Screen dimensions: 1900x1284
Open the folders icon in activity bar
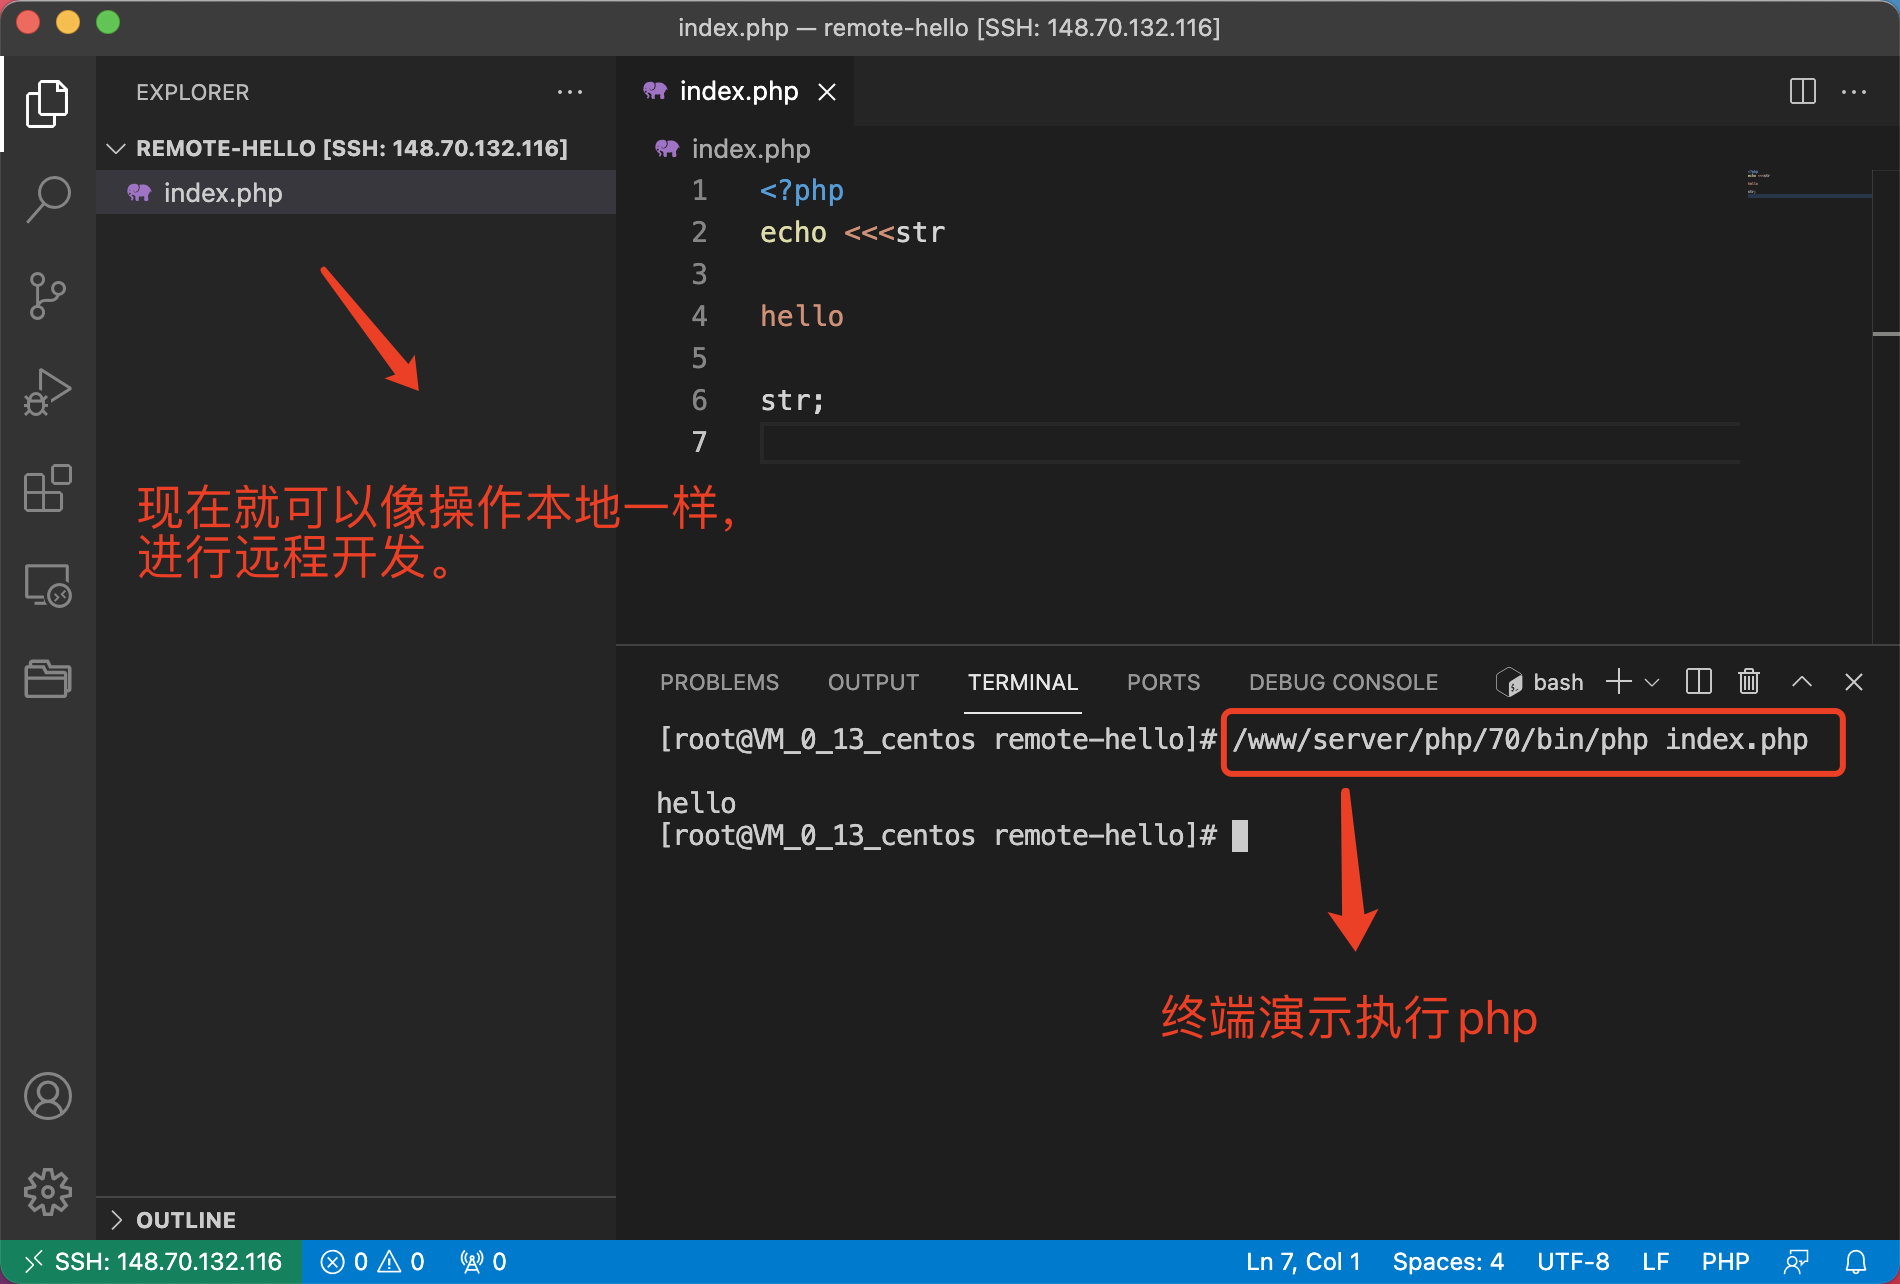(47, 679)
